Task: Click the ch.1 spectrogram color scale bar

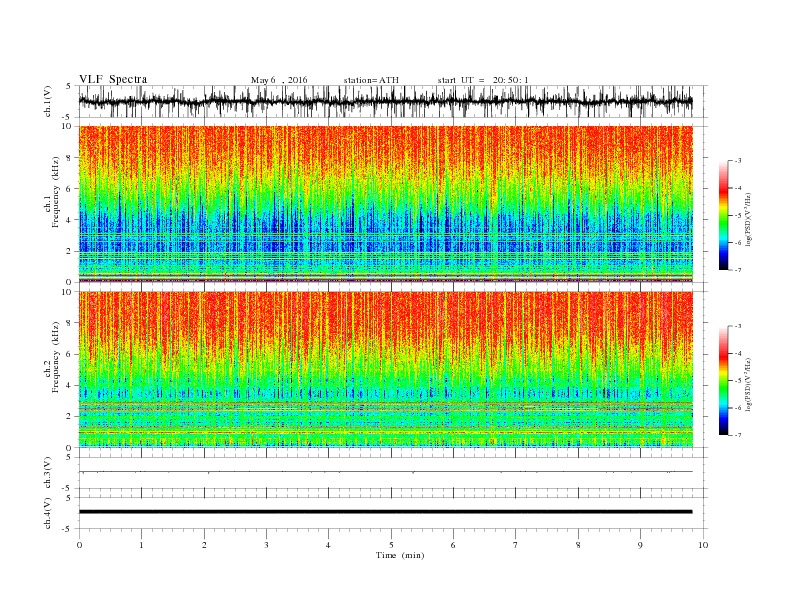Action: click(x=723, y=216)
